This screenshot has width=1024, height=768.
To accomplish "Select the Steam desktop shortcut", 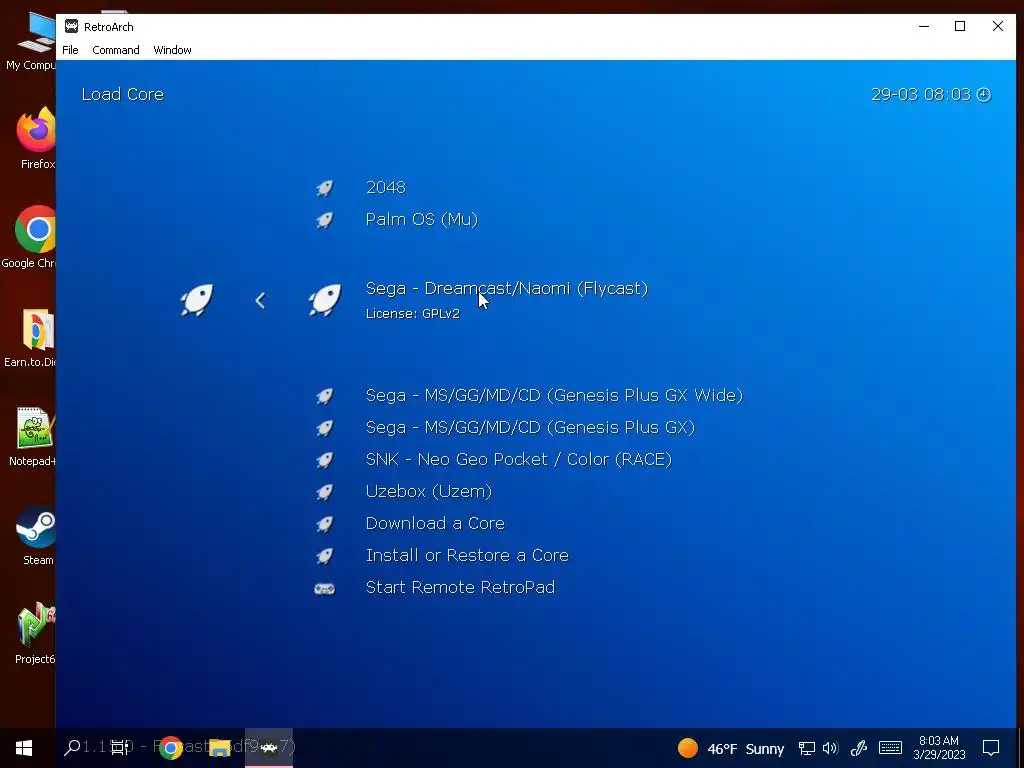I will [36, 535].
